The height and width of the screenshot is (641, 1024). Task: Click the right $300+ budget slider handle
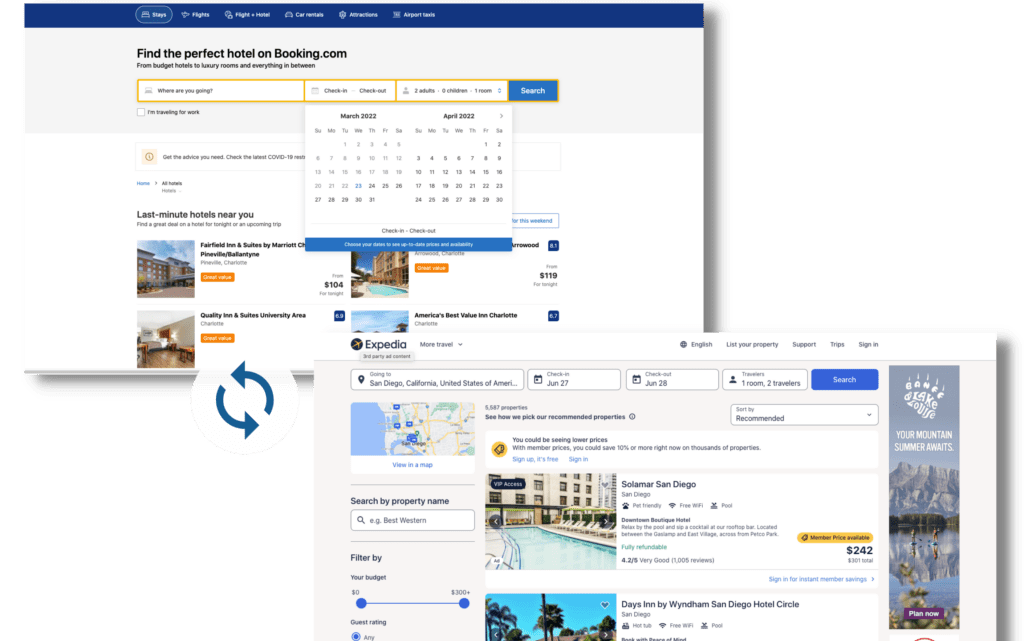[x=464, y=604]
